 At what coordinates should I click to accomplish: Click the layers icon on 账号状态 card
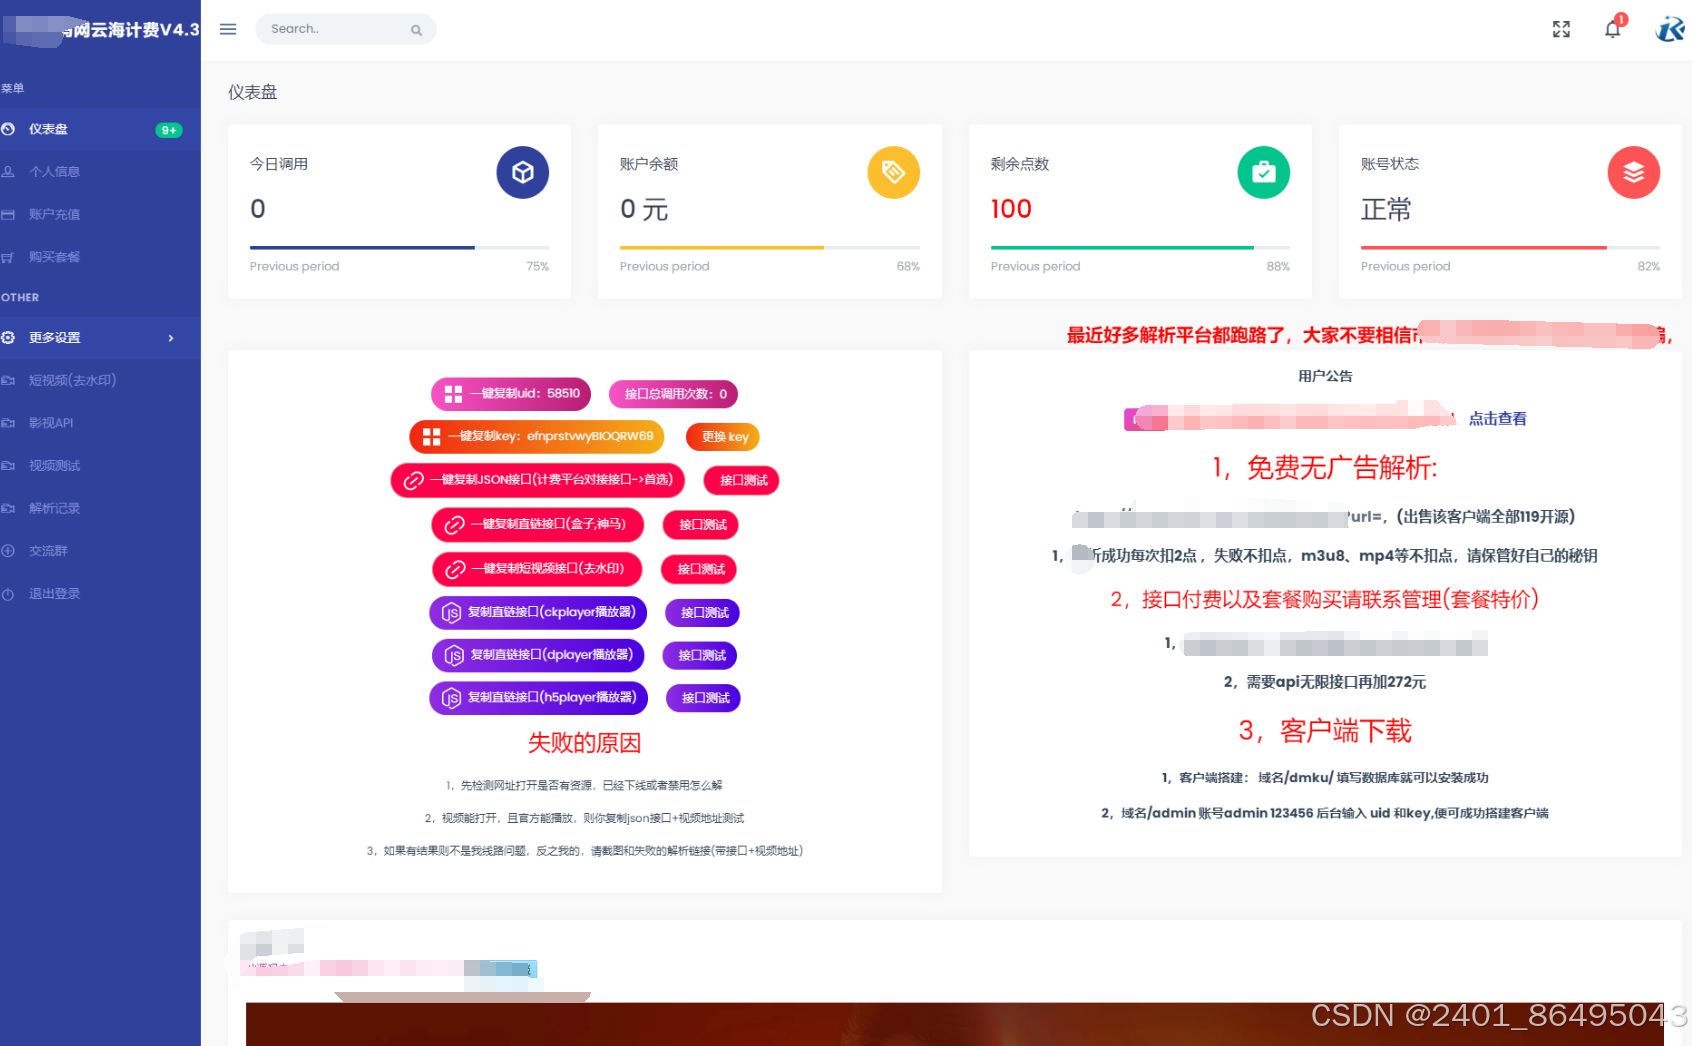1633,172
